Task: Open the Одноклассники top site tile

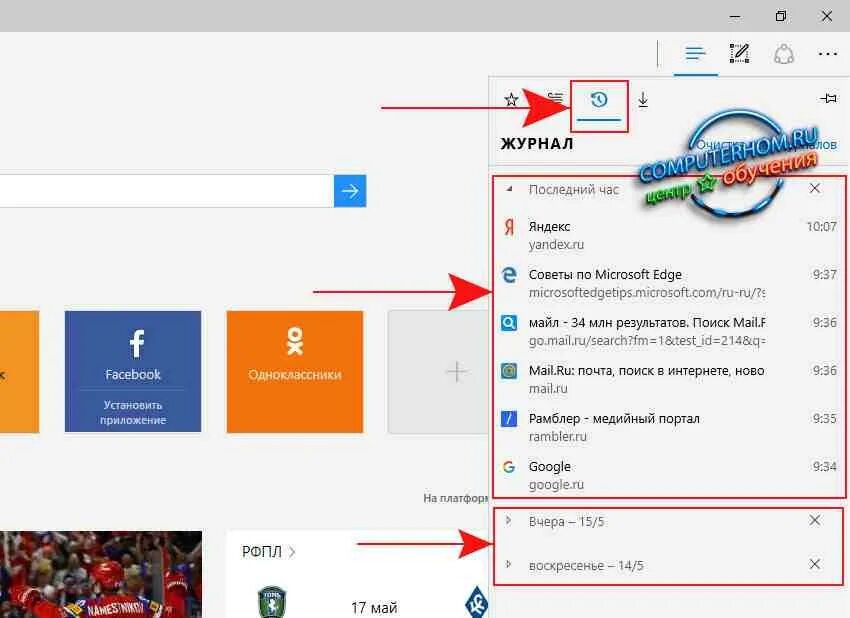Action: 295,371
